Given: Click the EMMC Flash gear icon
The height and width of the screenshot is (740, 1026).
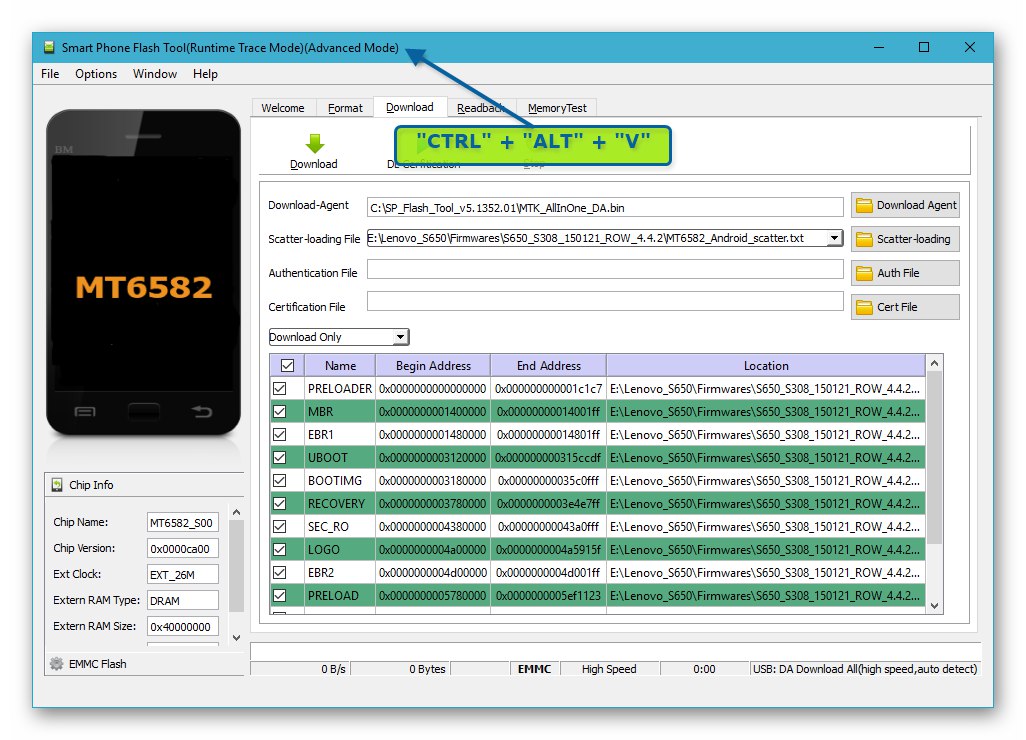Looking at the screenshot, I should [x=57, y=664].
